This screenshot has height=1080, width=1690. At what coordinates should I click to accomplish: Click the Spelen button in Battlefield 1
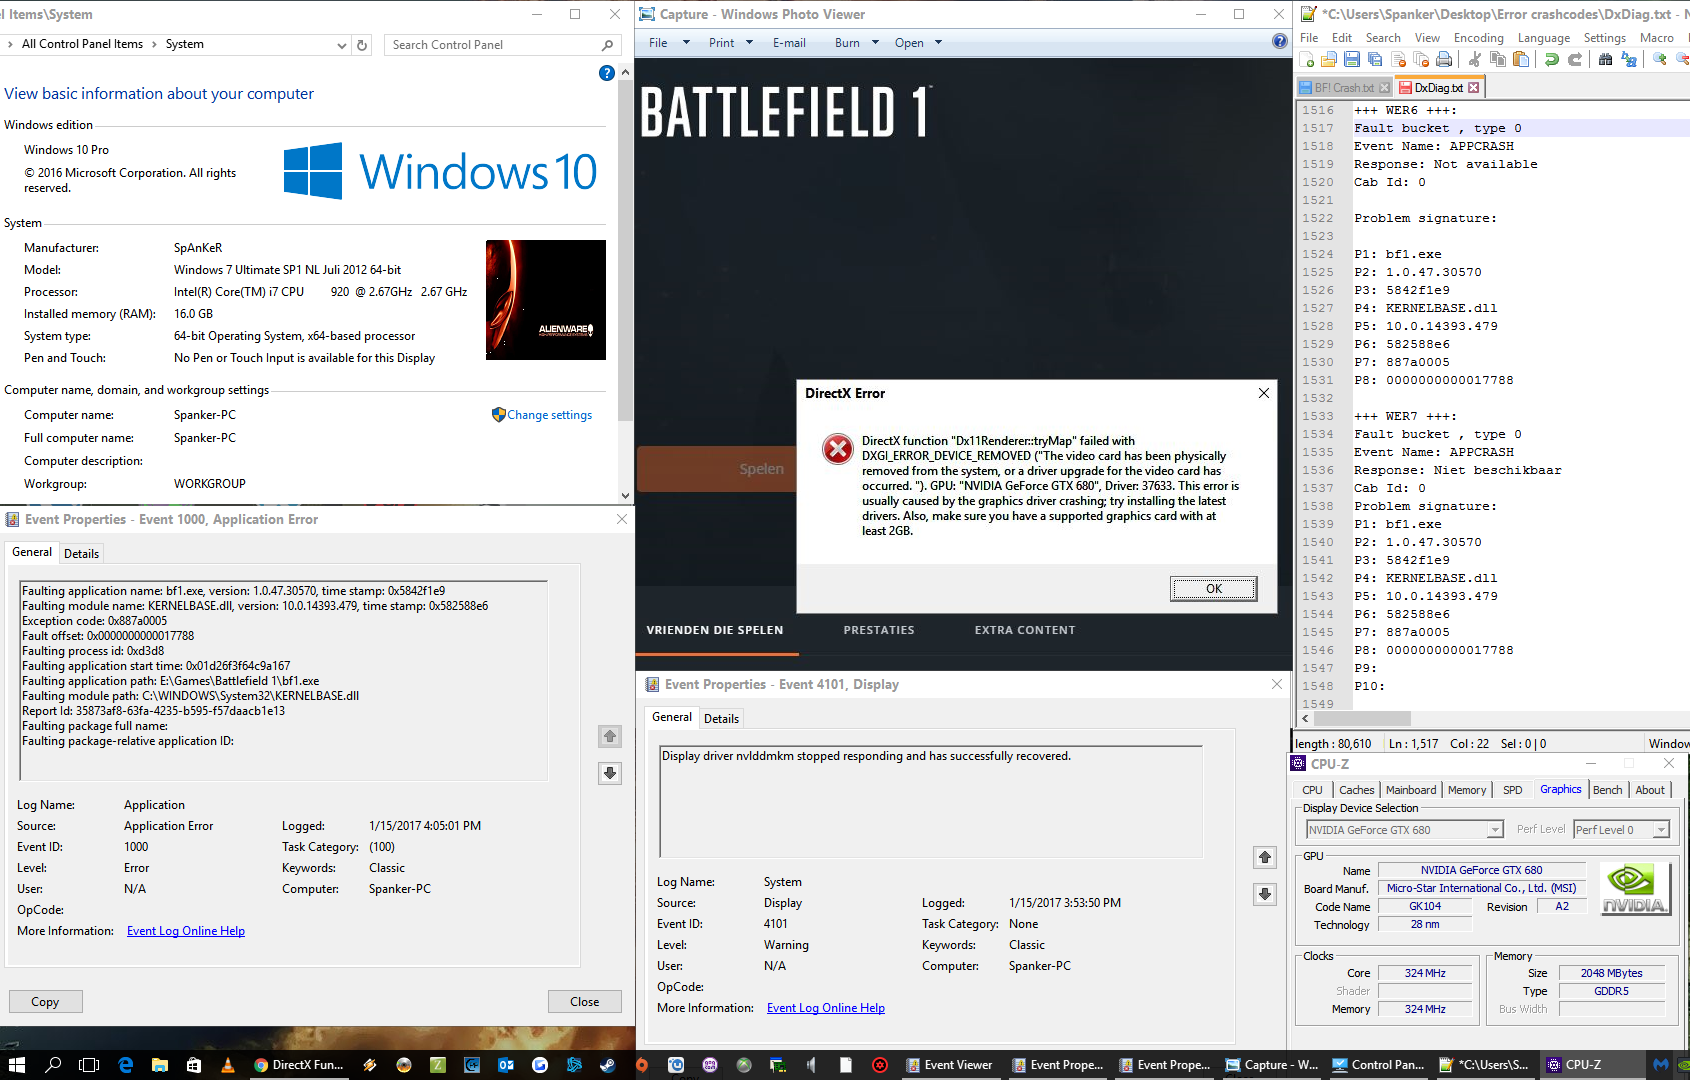coord(716,469)
